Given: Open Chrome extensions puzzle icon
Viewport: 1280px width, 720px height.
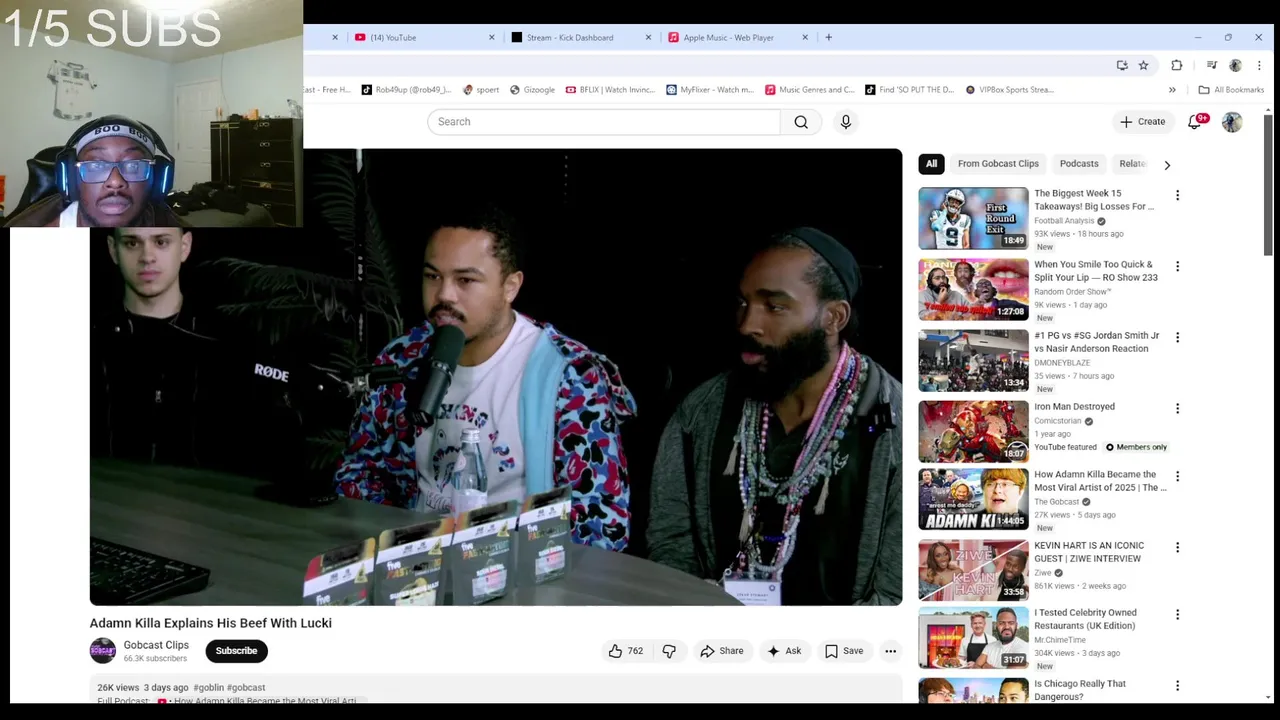Looking at the screenshot, I should pyautogui.click(x=1177, y=65).
